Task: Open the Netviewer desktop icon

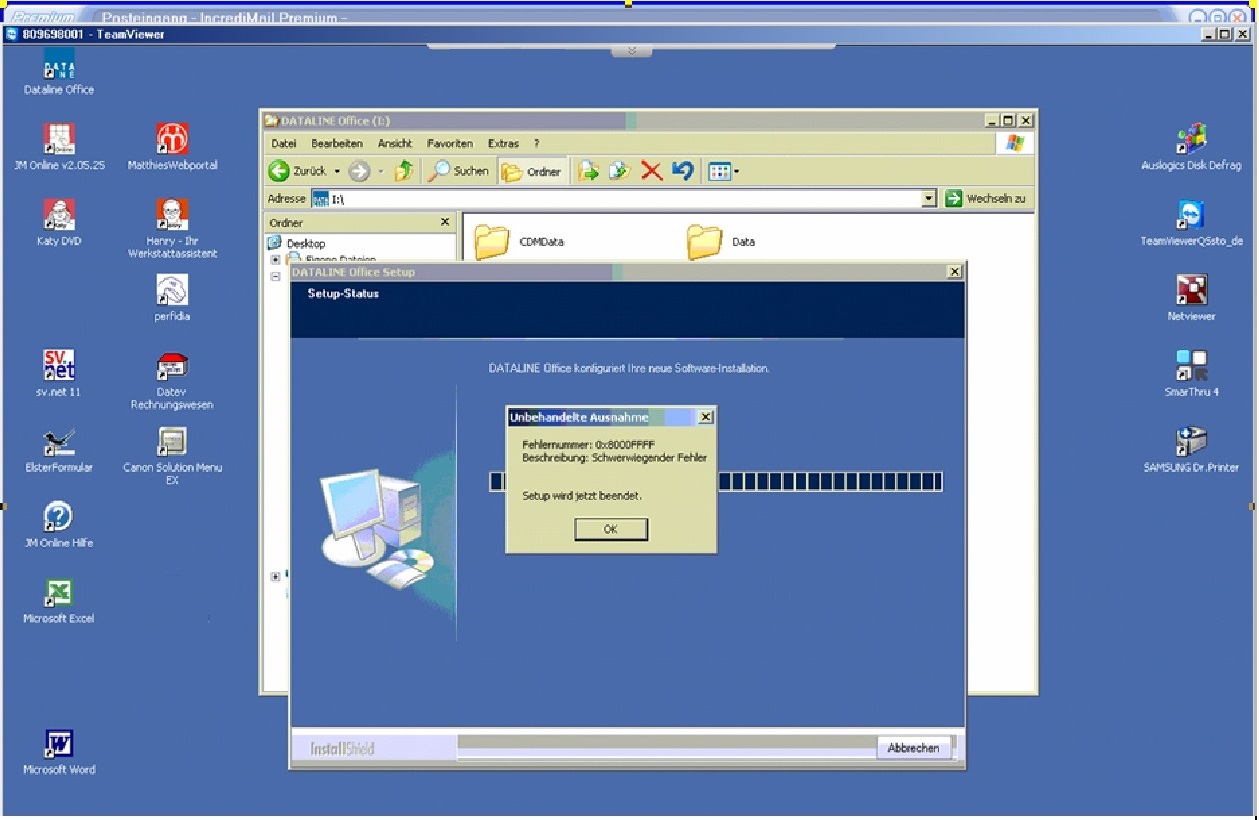Action: (x=1191, y=291)
